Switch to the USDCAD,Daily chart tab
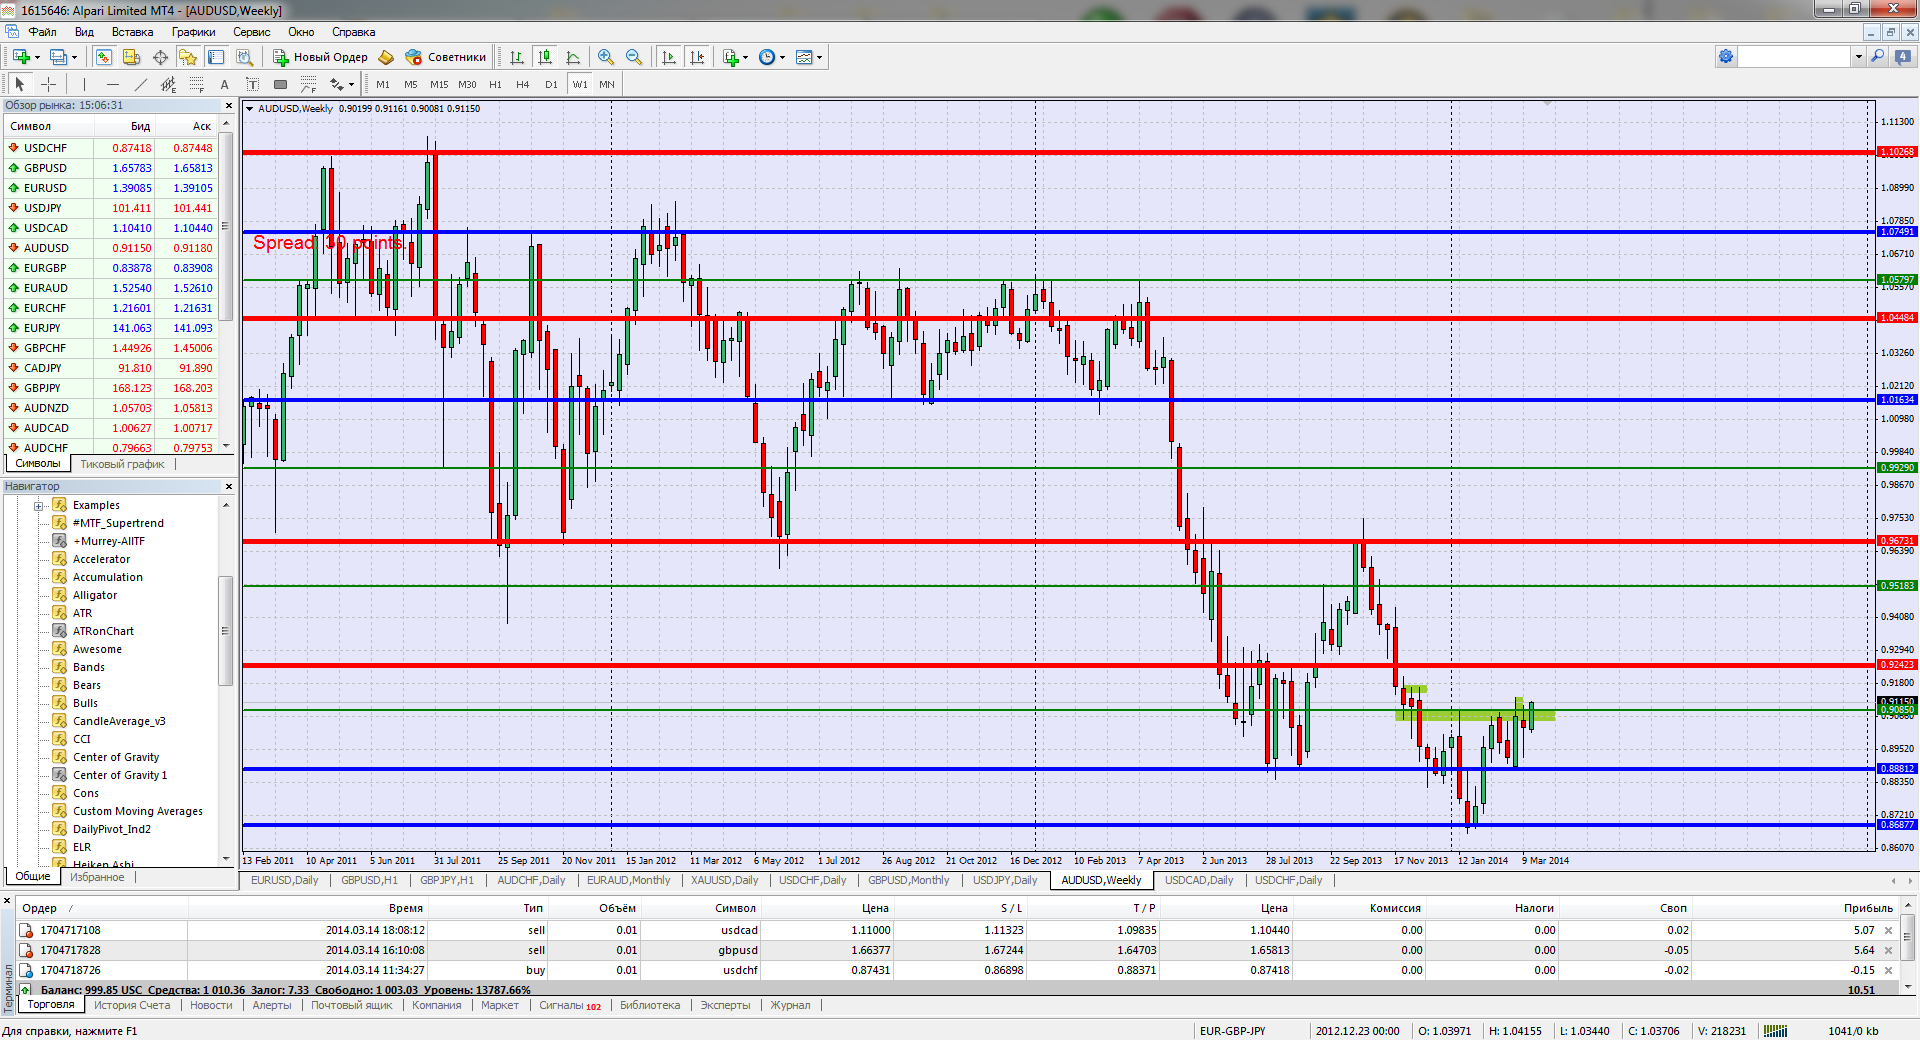1920x1040 pixels. click(x=1198, y=880)
